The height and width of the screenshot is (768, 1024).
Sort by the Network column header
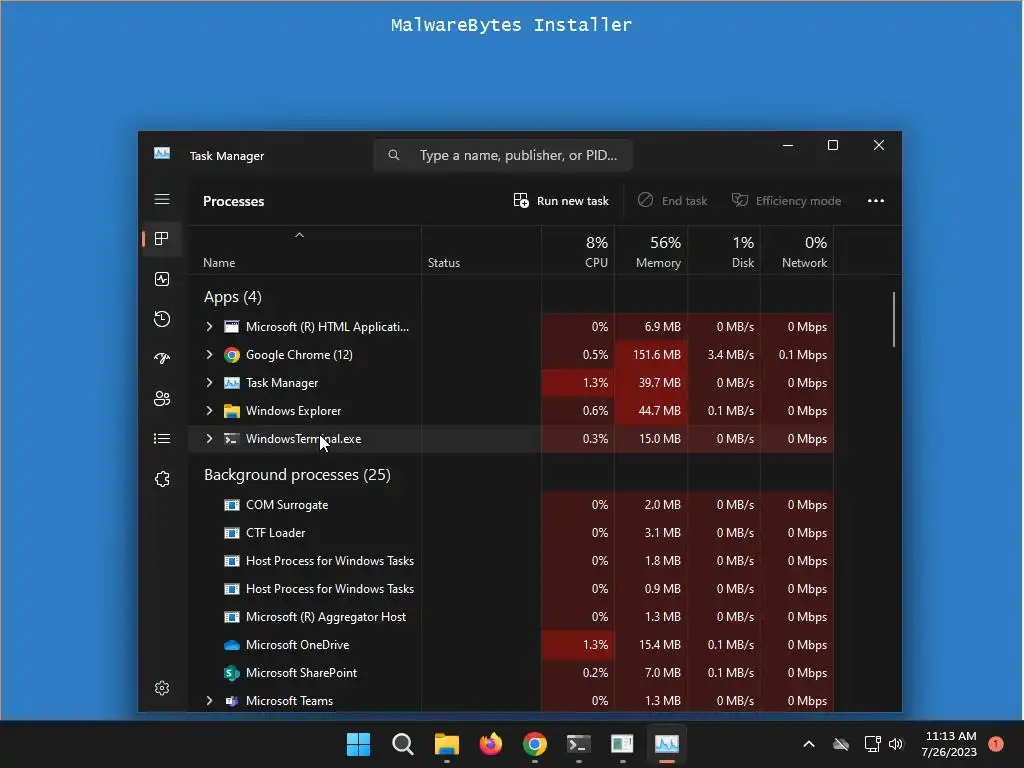pyautogui.click(x=797, y=251)
